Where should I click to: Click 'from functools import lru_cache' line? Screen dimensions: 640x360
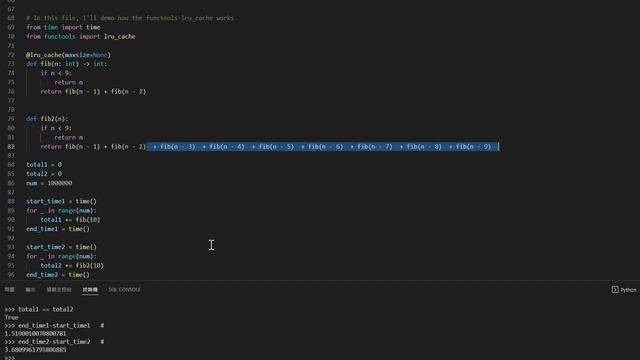point(81,36)
